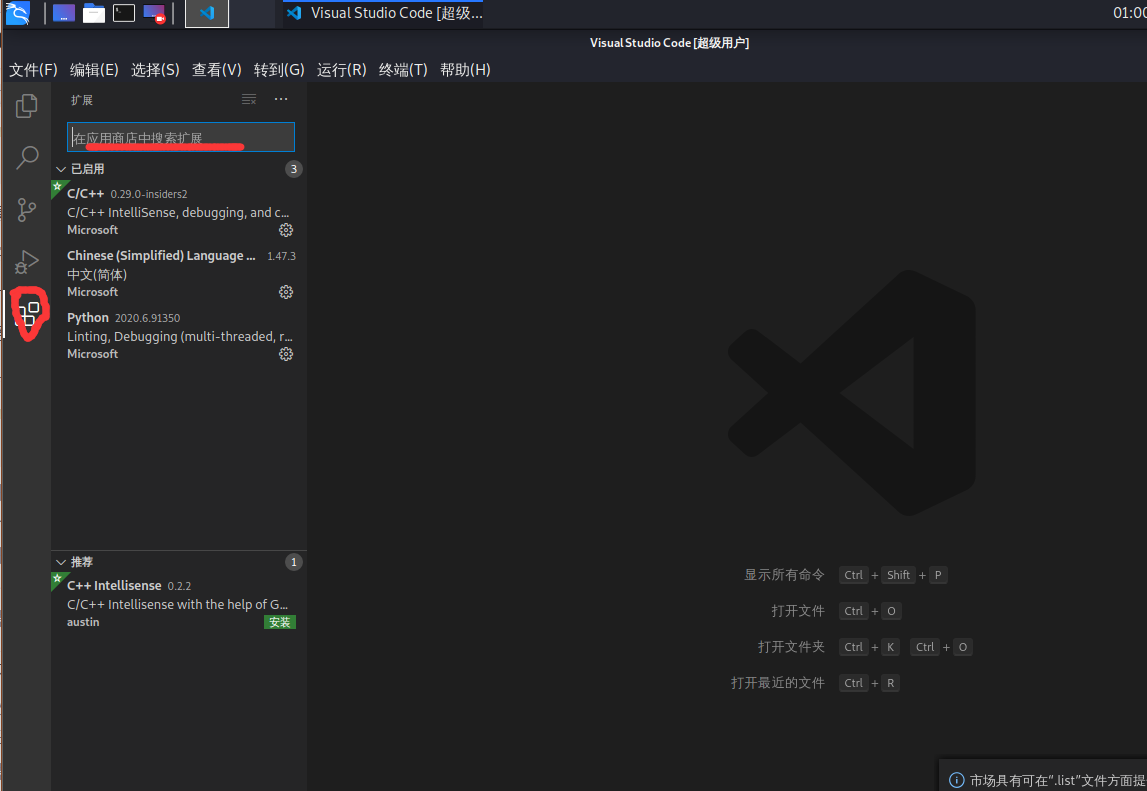Click the Python version 2020.6.91350 text
The width and height of the screenshot is (1147, 791).
[x=147, y=318]
